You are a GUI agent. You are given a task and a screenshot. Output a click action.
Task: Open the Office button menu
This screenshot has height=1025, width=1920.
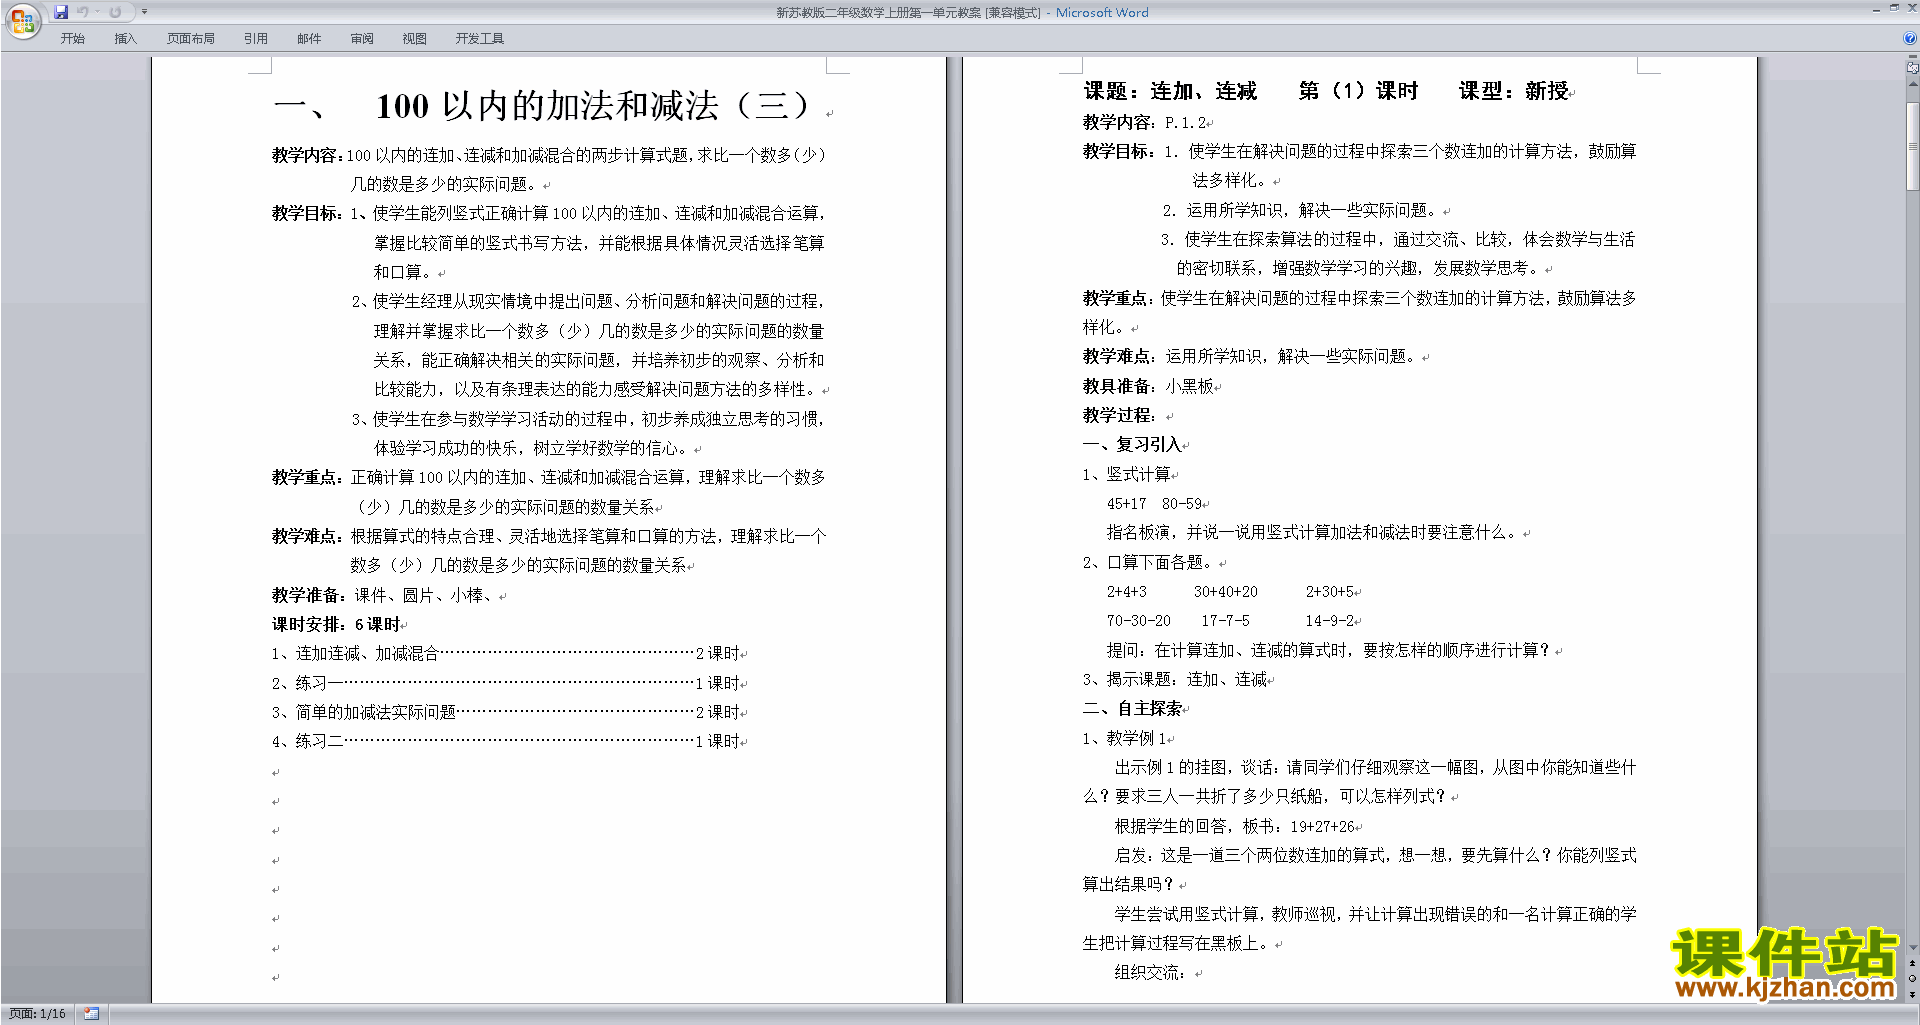[x=22, y=20]
